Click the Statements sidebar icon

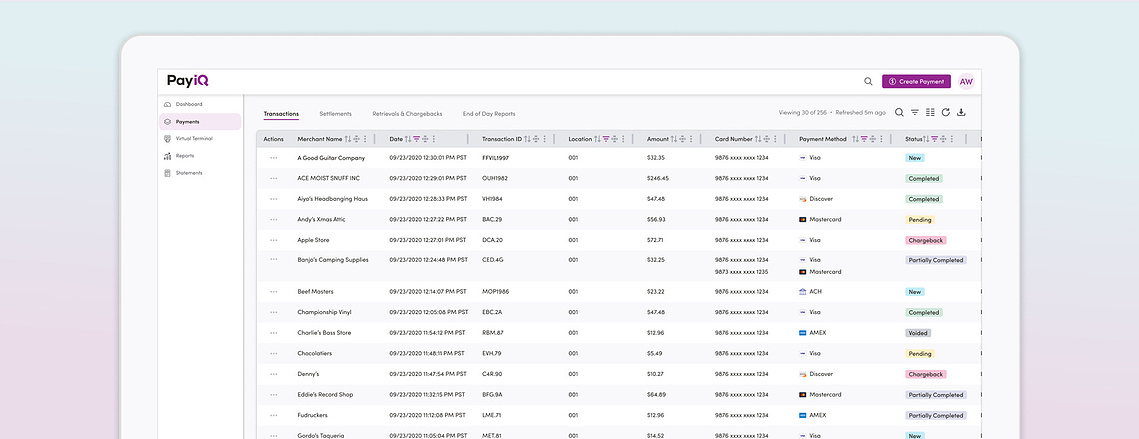[x=168, y=173]
